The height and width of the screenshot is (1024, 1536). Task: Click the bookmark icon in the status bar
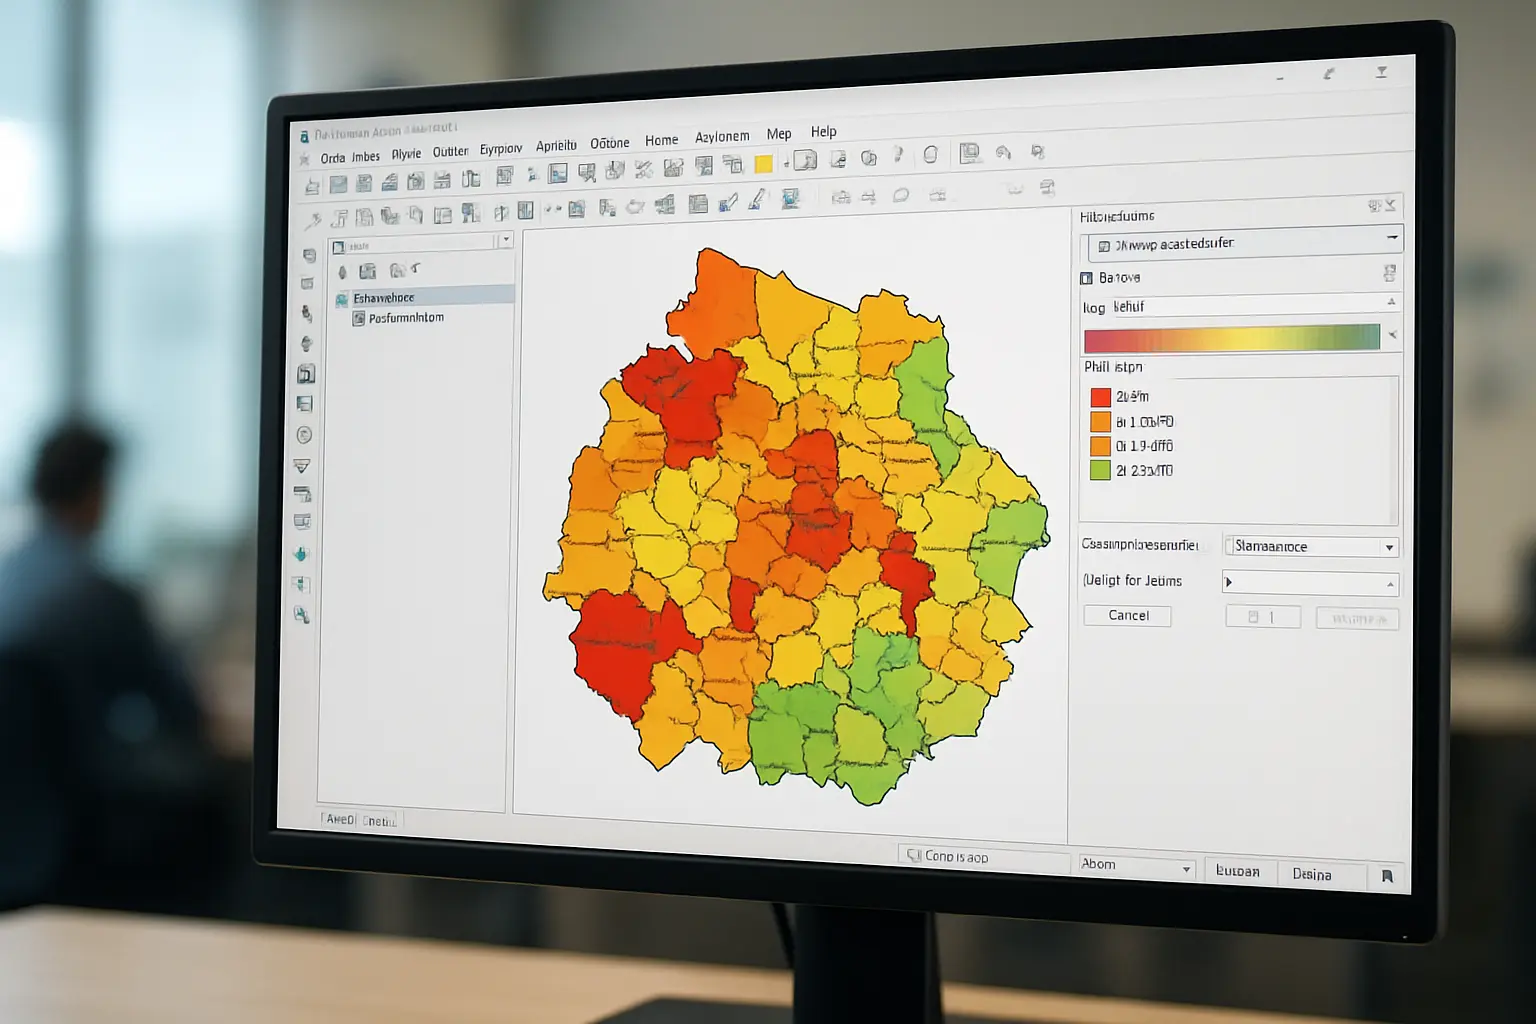pos(1387,876)
